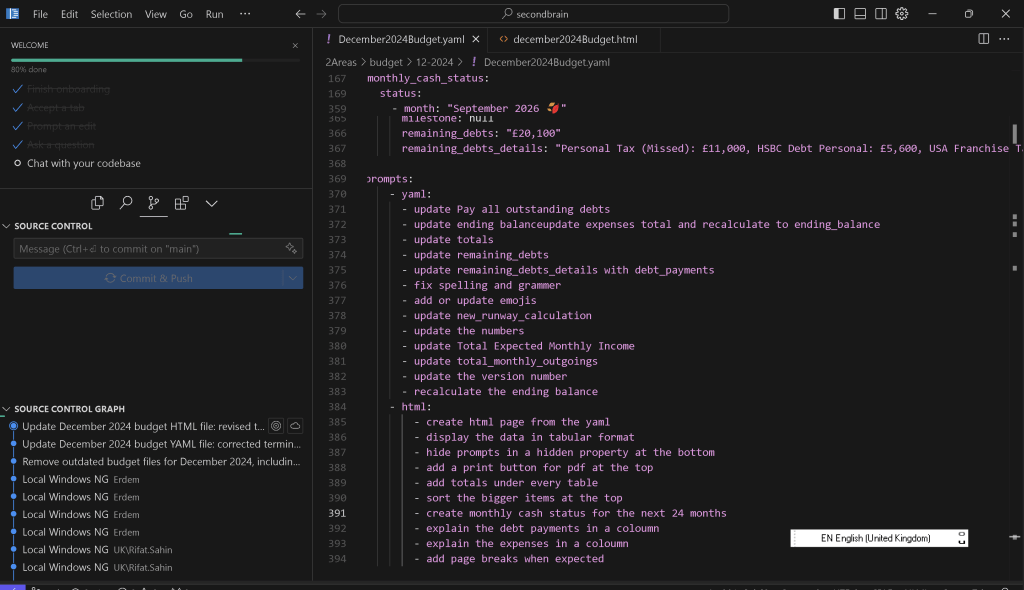Open the File menu
Image resolution: width=1024 pixels, height=590 pixels.
coord(40,14)
